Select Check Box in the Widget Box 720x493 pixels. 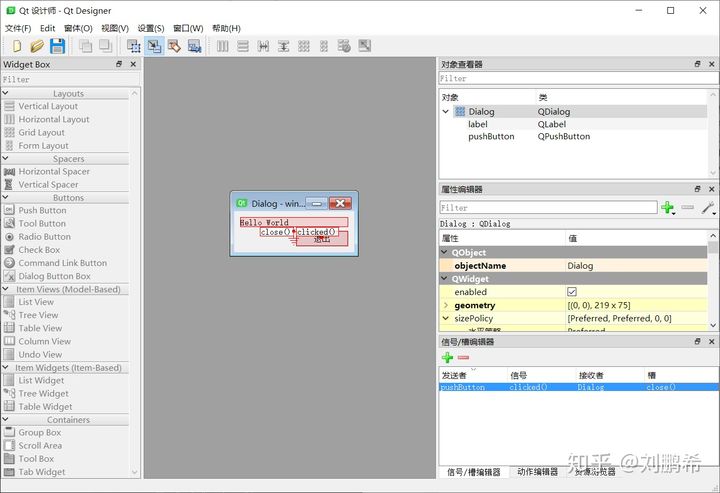39,250
